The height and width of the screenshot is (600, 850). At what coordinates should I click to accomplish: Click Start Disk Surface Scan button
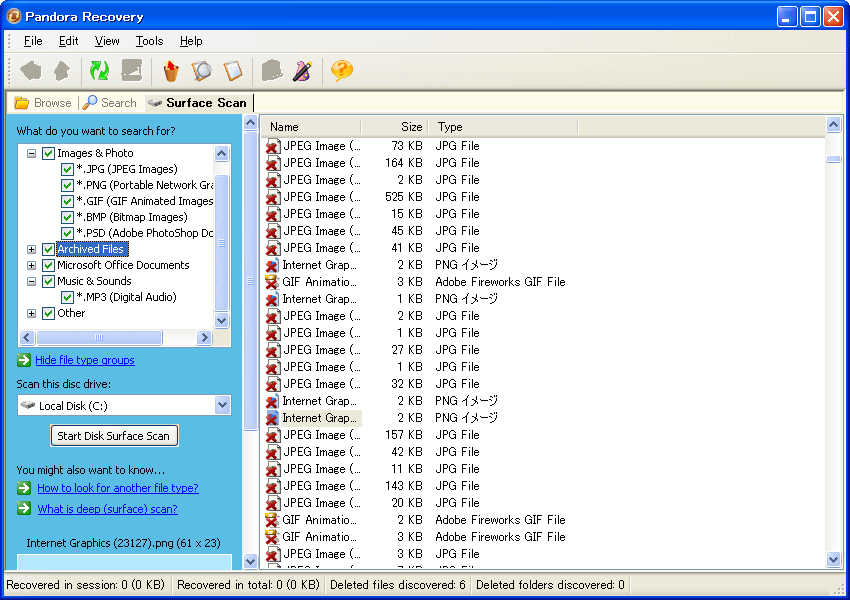114,436
